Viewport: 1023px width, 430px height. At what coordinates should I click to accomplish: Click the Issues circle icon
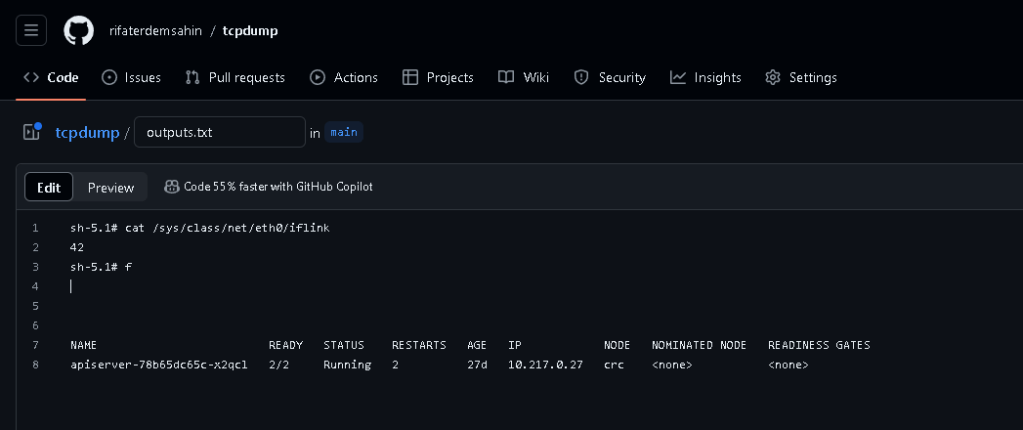(110, 78)
